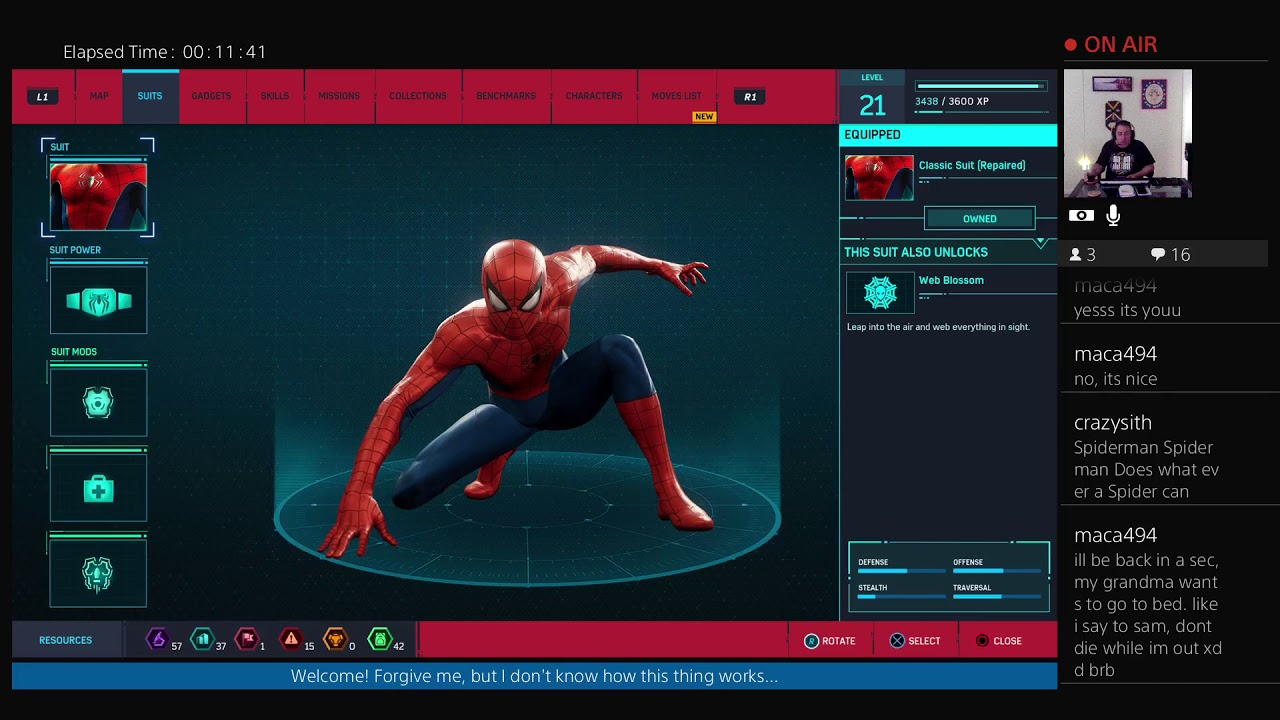Open the Suit Power belt icon slot

[x=98, y=301]
